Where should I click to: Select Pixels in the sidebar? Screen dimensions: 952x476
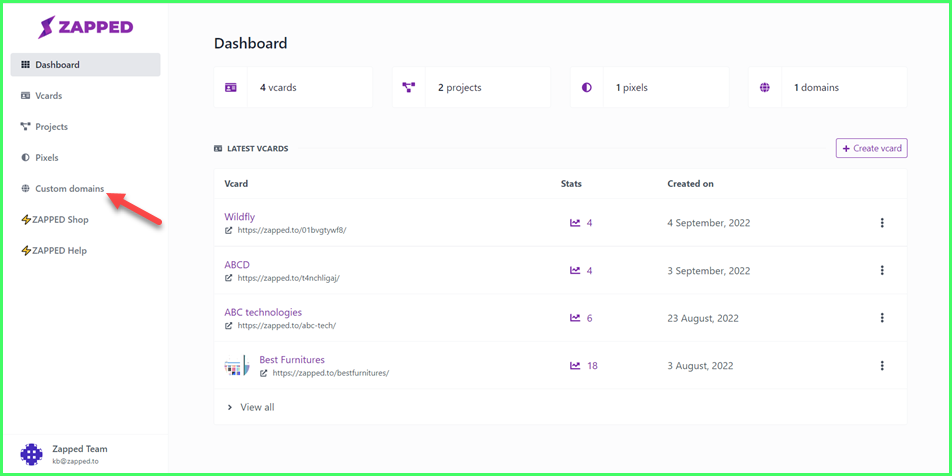coord(47,157)
